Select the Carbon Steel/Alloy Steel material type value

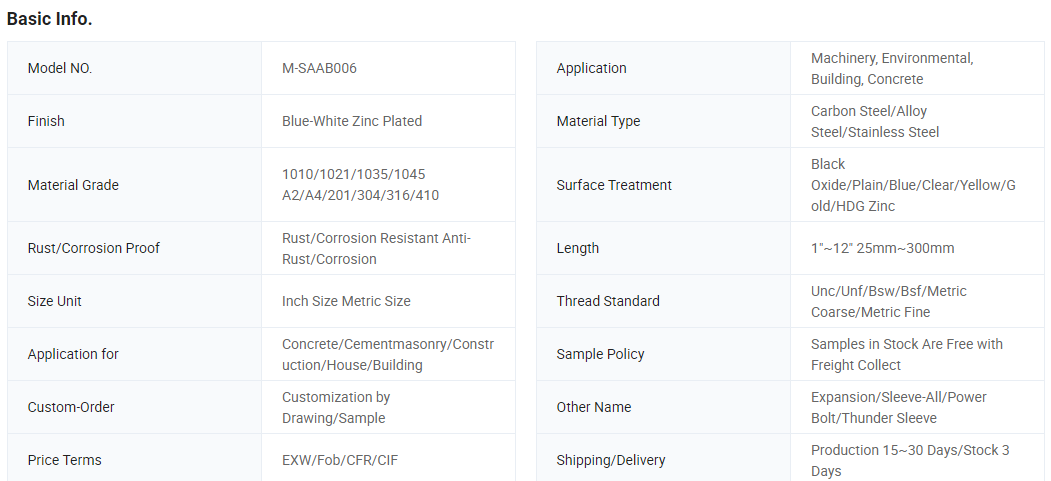(x=875, y=121)
